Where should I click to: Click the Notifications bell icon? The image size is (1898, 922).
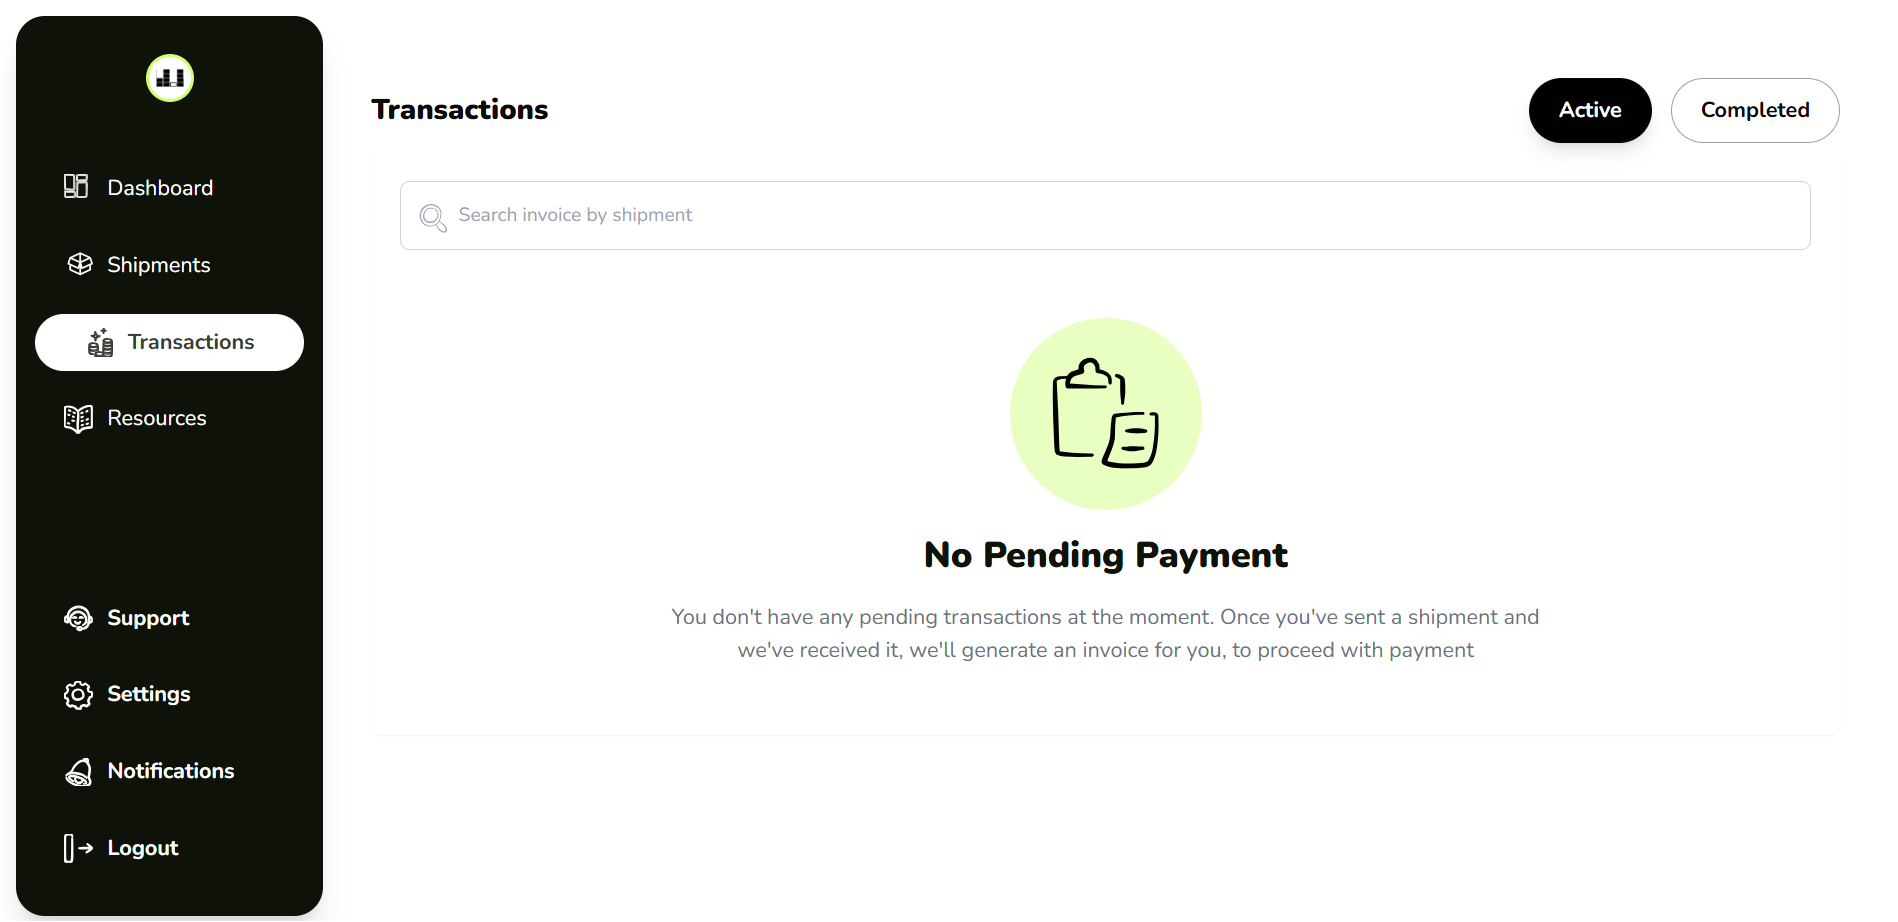coord(79,771)
